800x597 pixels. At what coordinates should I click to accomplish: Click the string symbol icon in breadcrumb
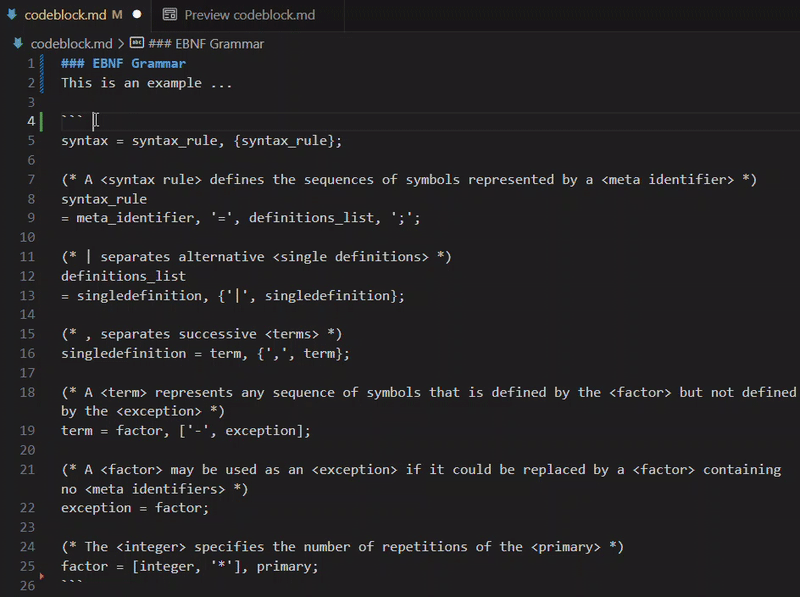[137, 43]
